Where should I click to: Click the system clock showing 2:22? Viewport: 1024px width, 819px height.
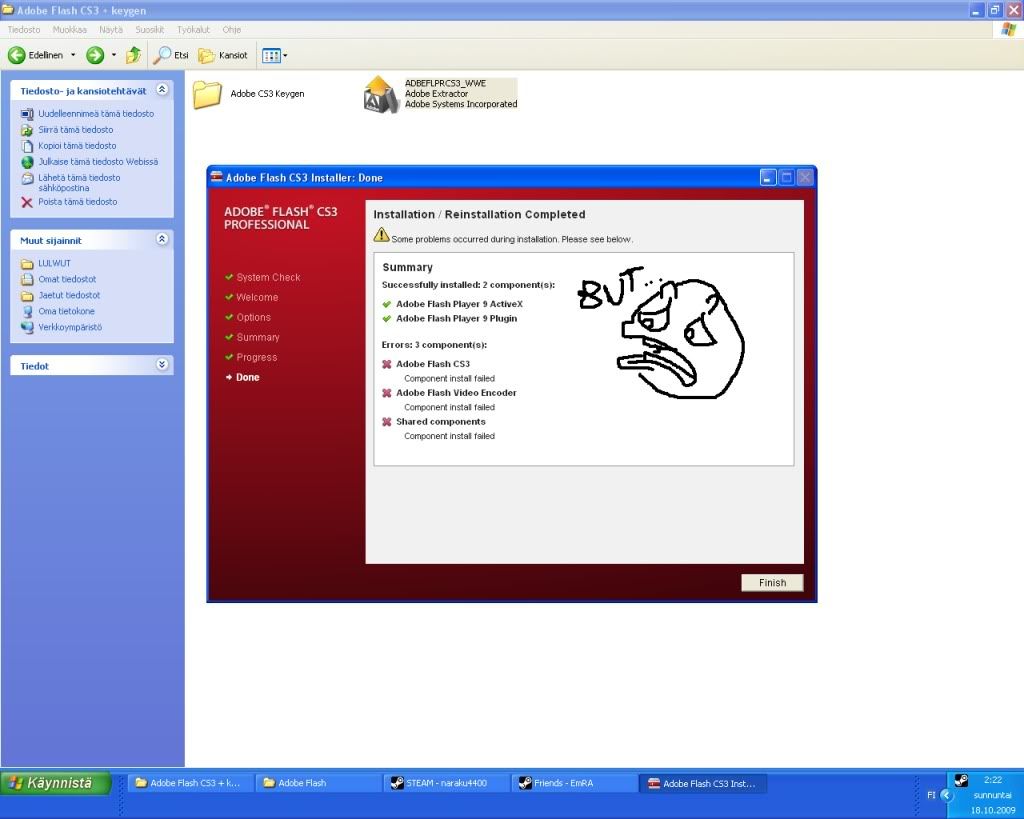[x=993, y=780]
